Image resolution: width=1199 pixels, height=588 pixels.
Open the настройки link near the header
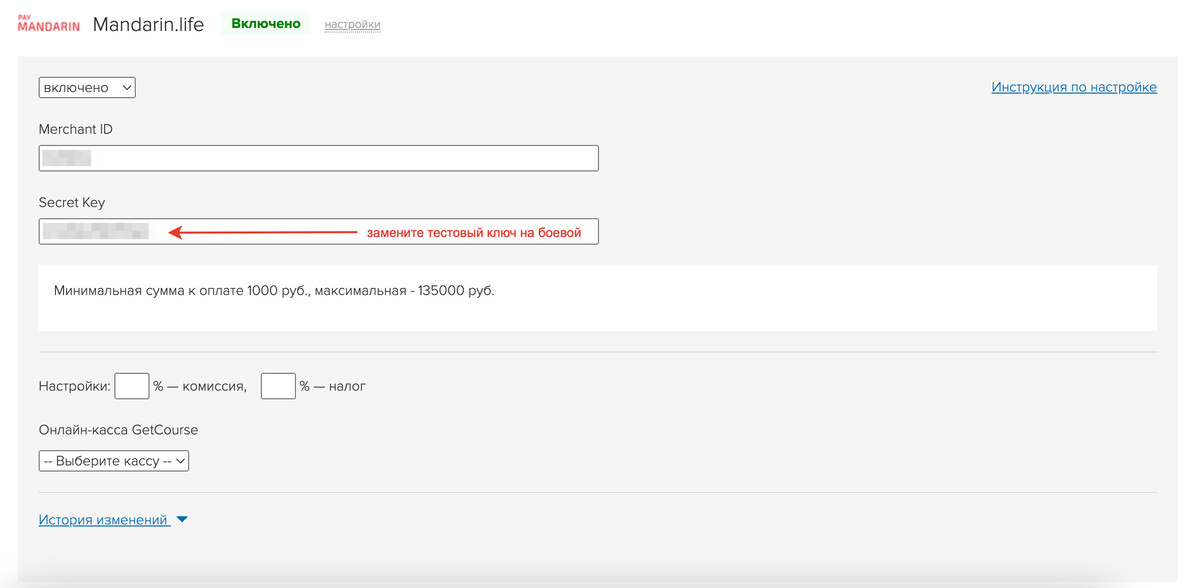point(353,24)
